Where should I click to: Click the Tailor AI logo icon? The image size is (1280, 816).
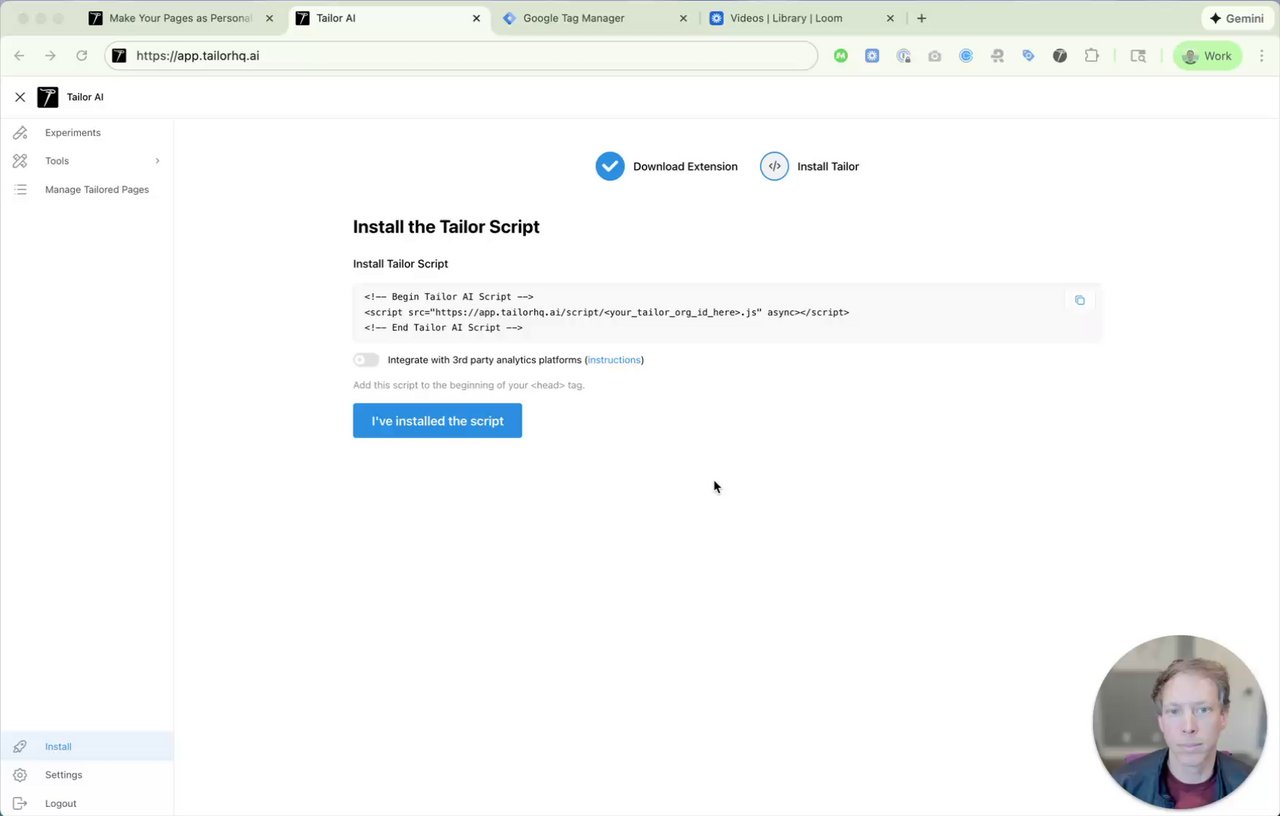click(48, 97)
